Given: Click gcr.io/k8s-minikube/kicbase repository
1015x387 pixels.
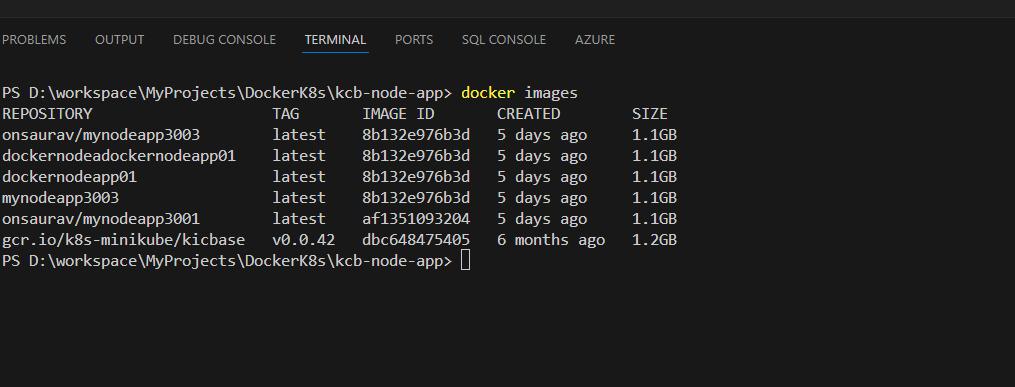Looking at the screenshot, I should click(x=124, y=240).
